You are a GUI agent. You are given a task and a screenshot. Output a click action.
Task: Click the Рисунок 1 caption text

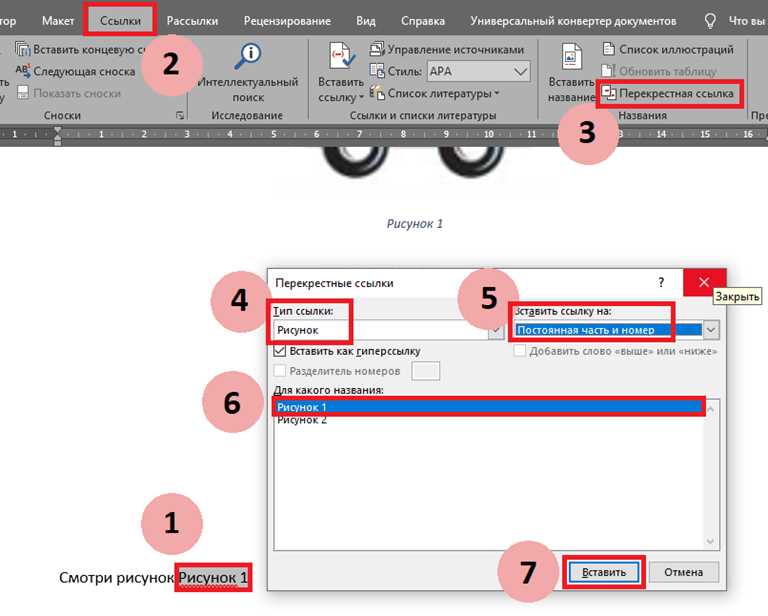[x=414, y=224]
